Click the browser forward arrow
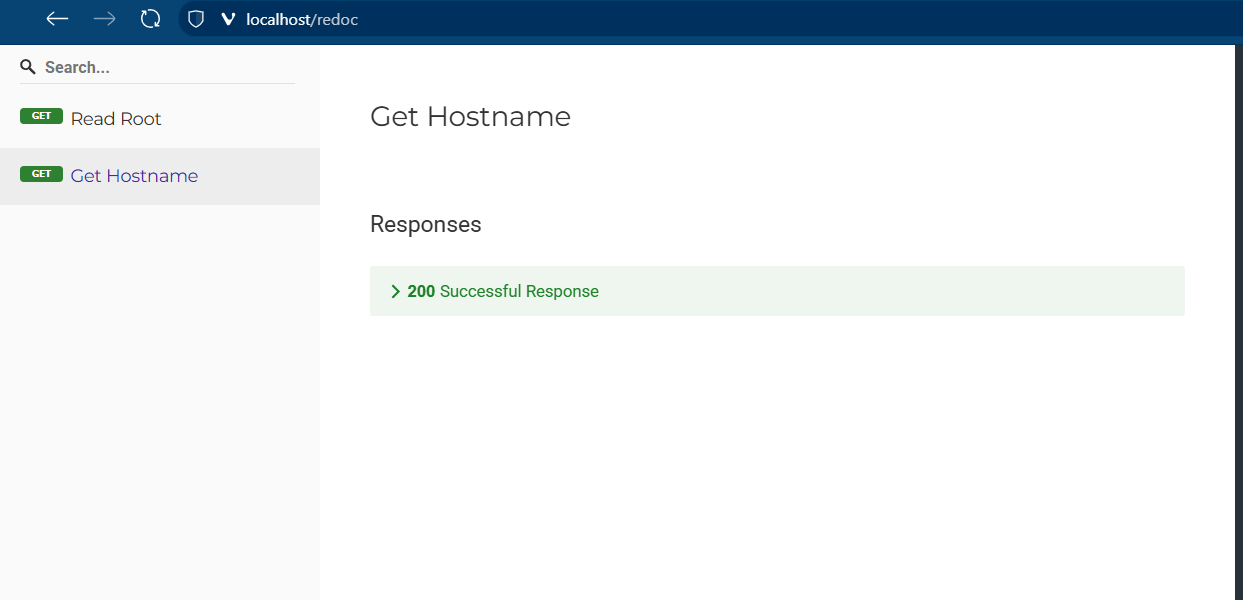 pos(104,19)
